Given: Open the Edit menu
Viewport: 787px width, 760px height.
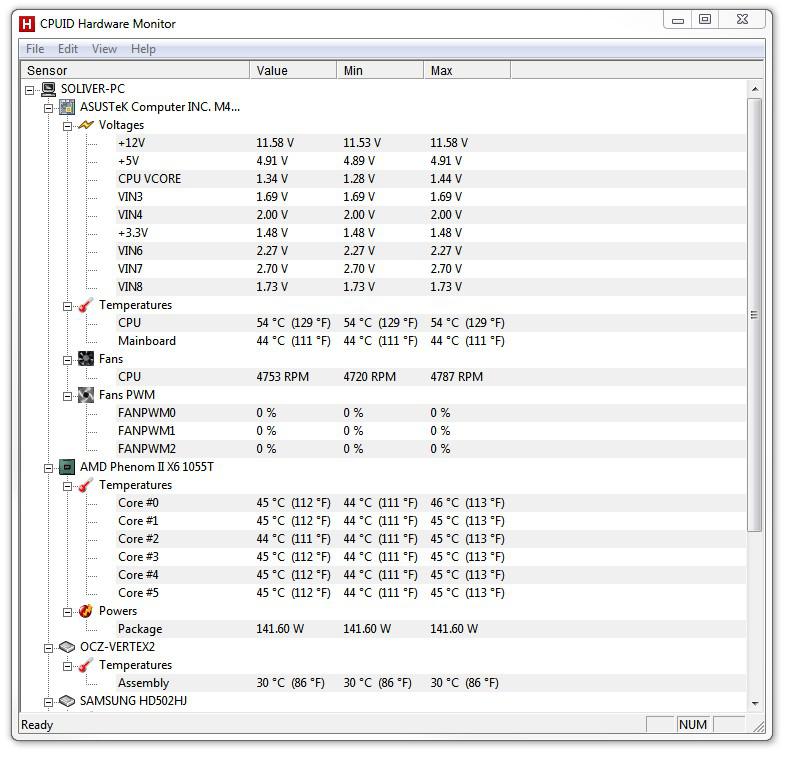Looking at the screenshot, I should (x=68, y=49).
